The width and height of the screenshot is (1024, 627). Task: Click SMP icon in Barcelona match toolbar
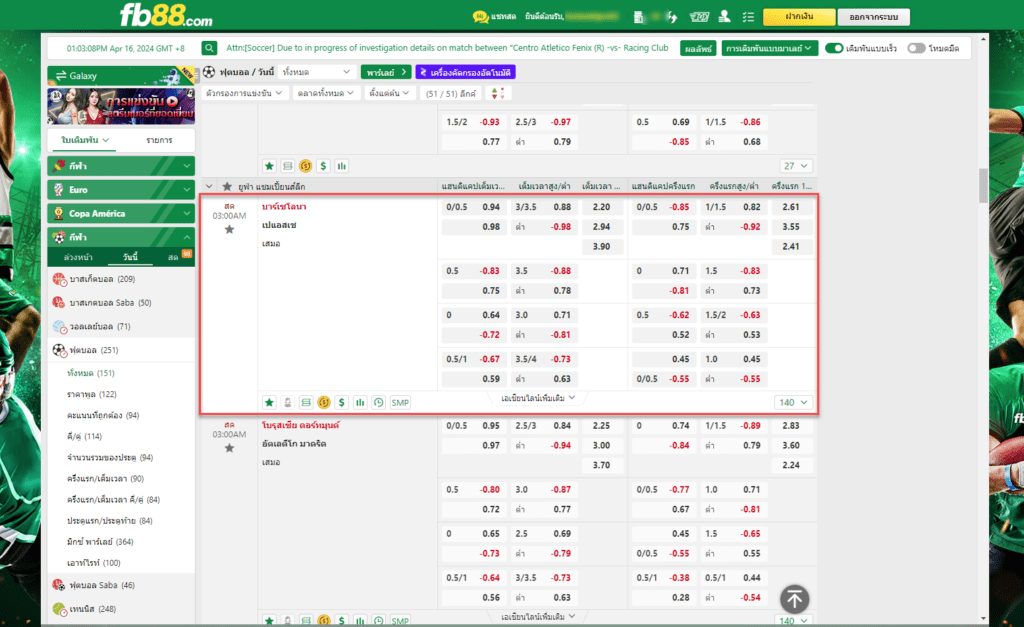click(400, 402)
